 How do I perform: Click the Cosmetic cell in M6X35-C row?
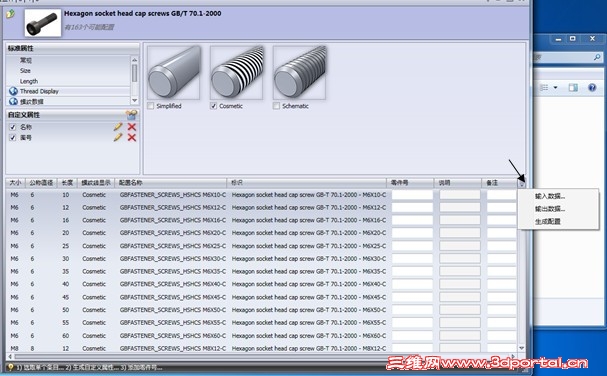tap(94, 271)
